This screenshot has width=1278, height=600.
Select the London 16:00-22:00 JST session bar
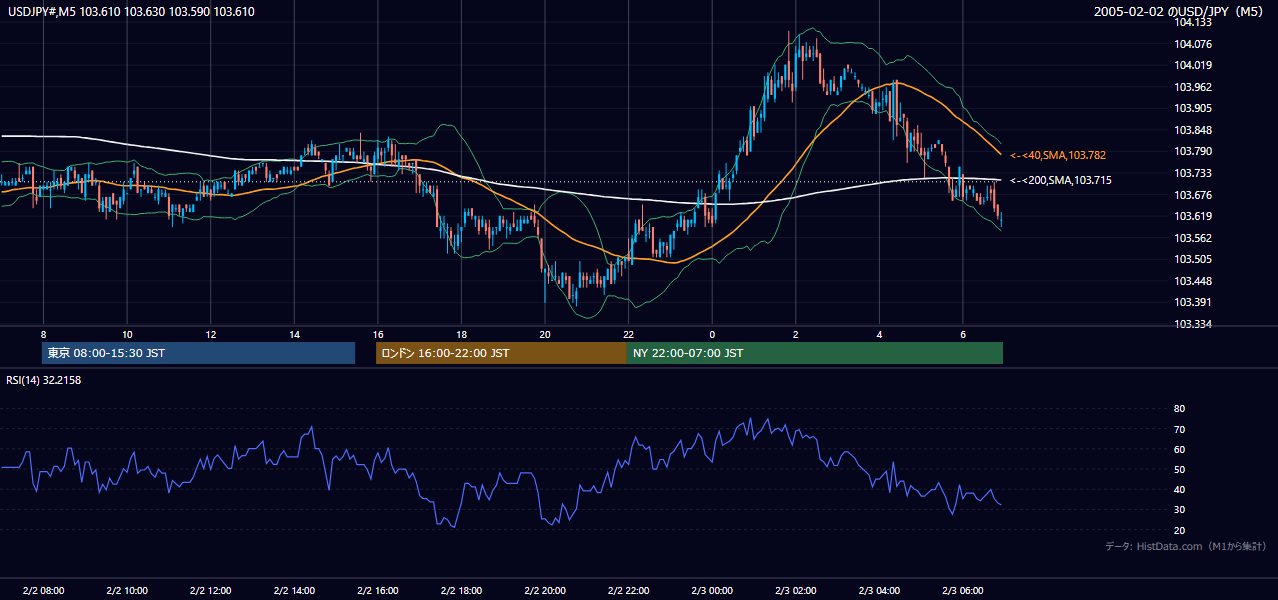tap(501, 353)
